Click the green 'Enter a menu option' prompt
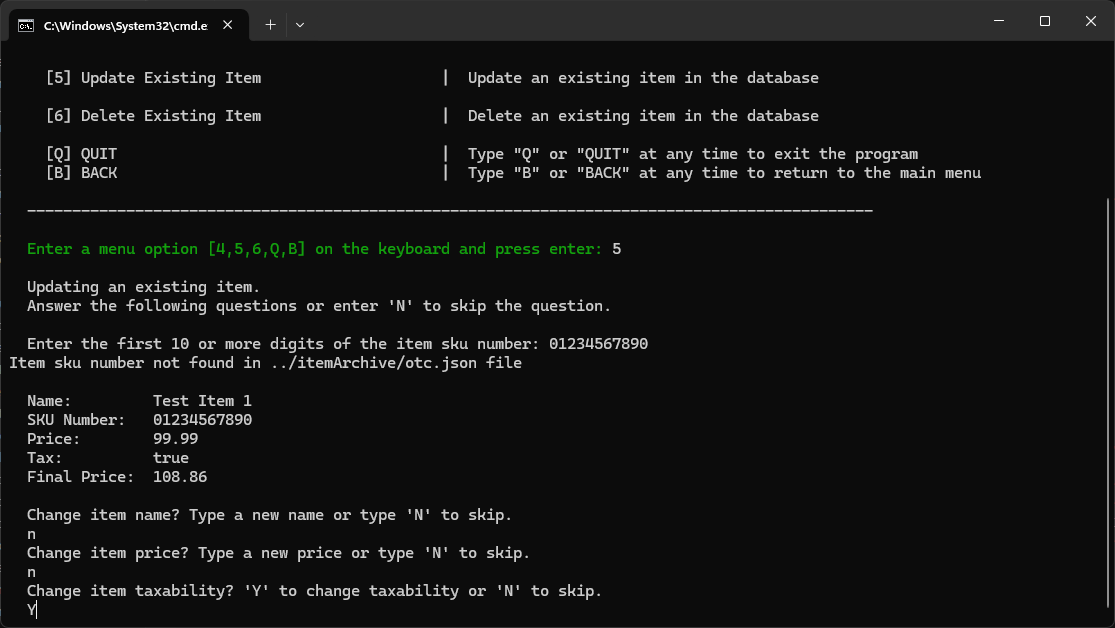The image size is (1115, 628). (x=314, y=249)
